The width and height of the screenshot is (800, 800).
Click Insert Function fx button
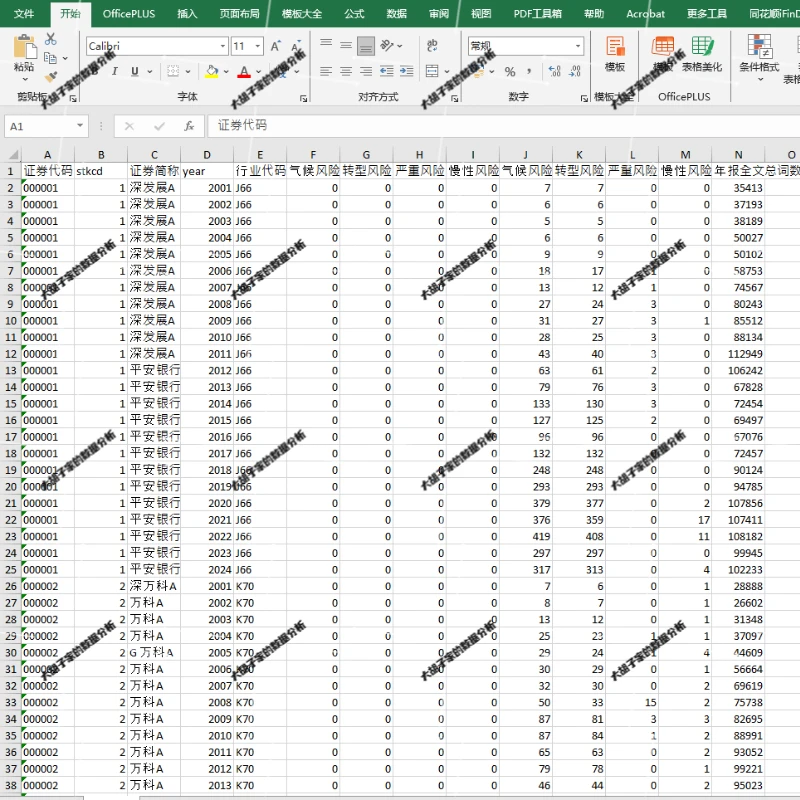(189, 126)
